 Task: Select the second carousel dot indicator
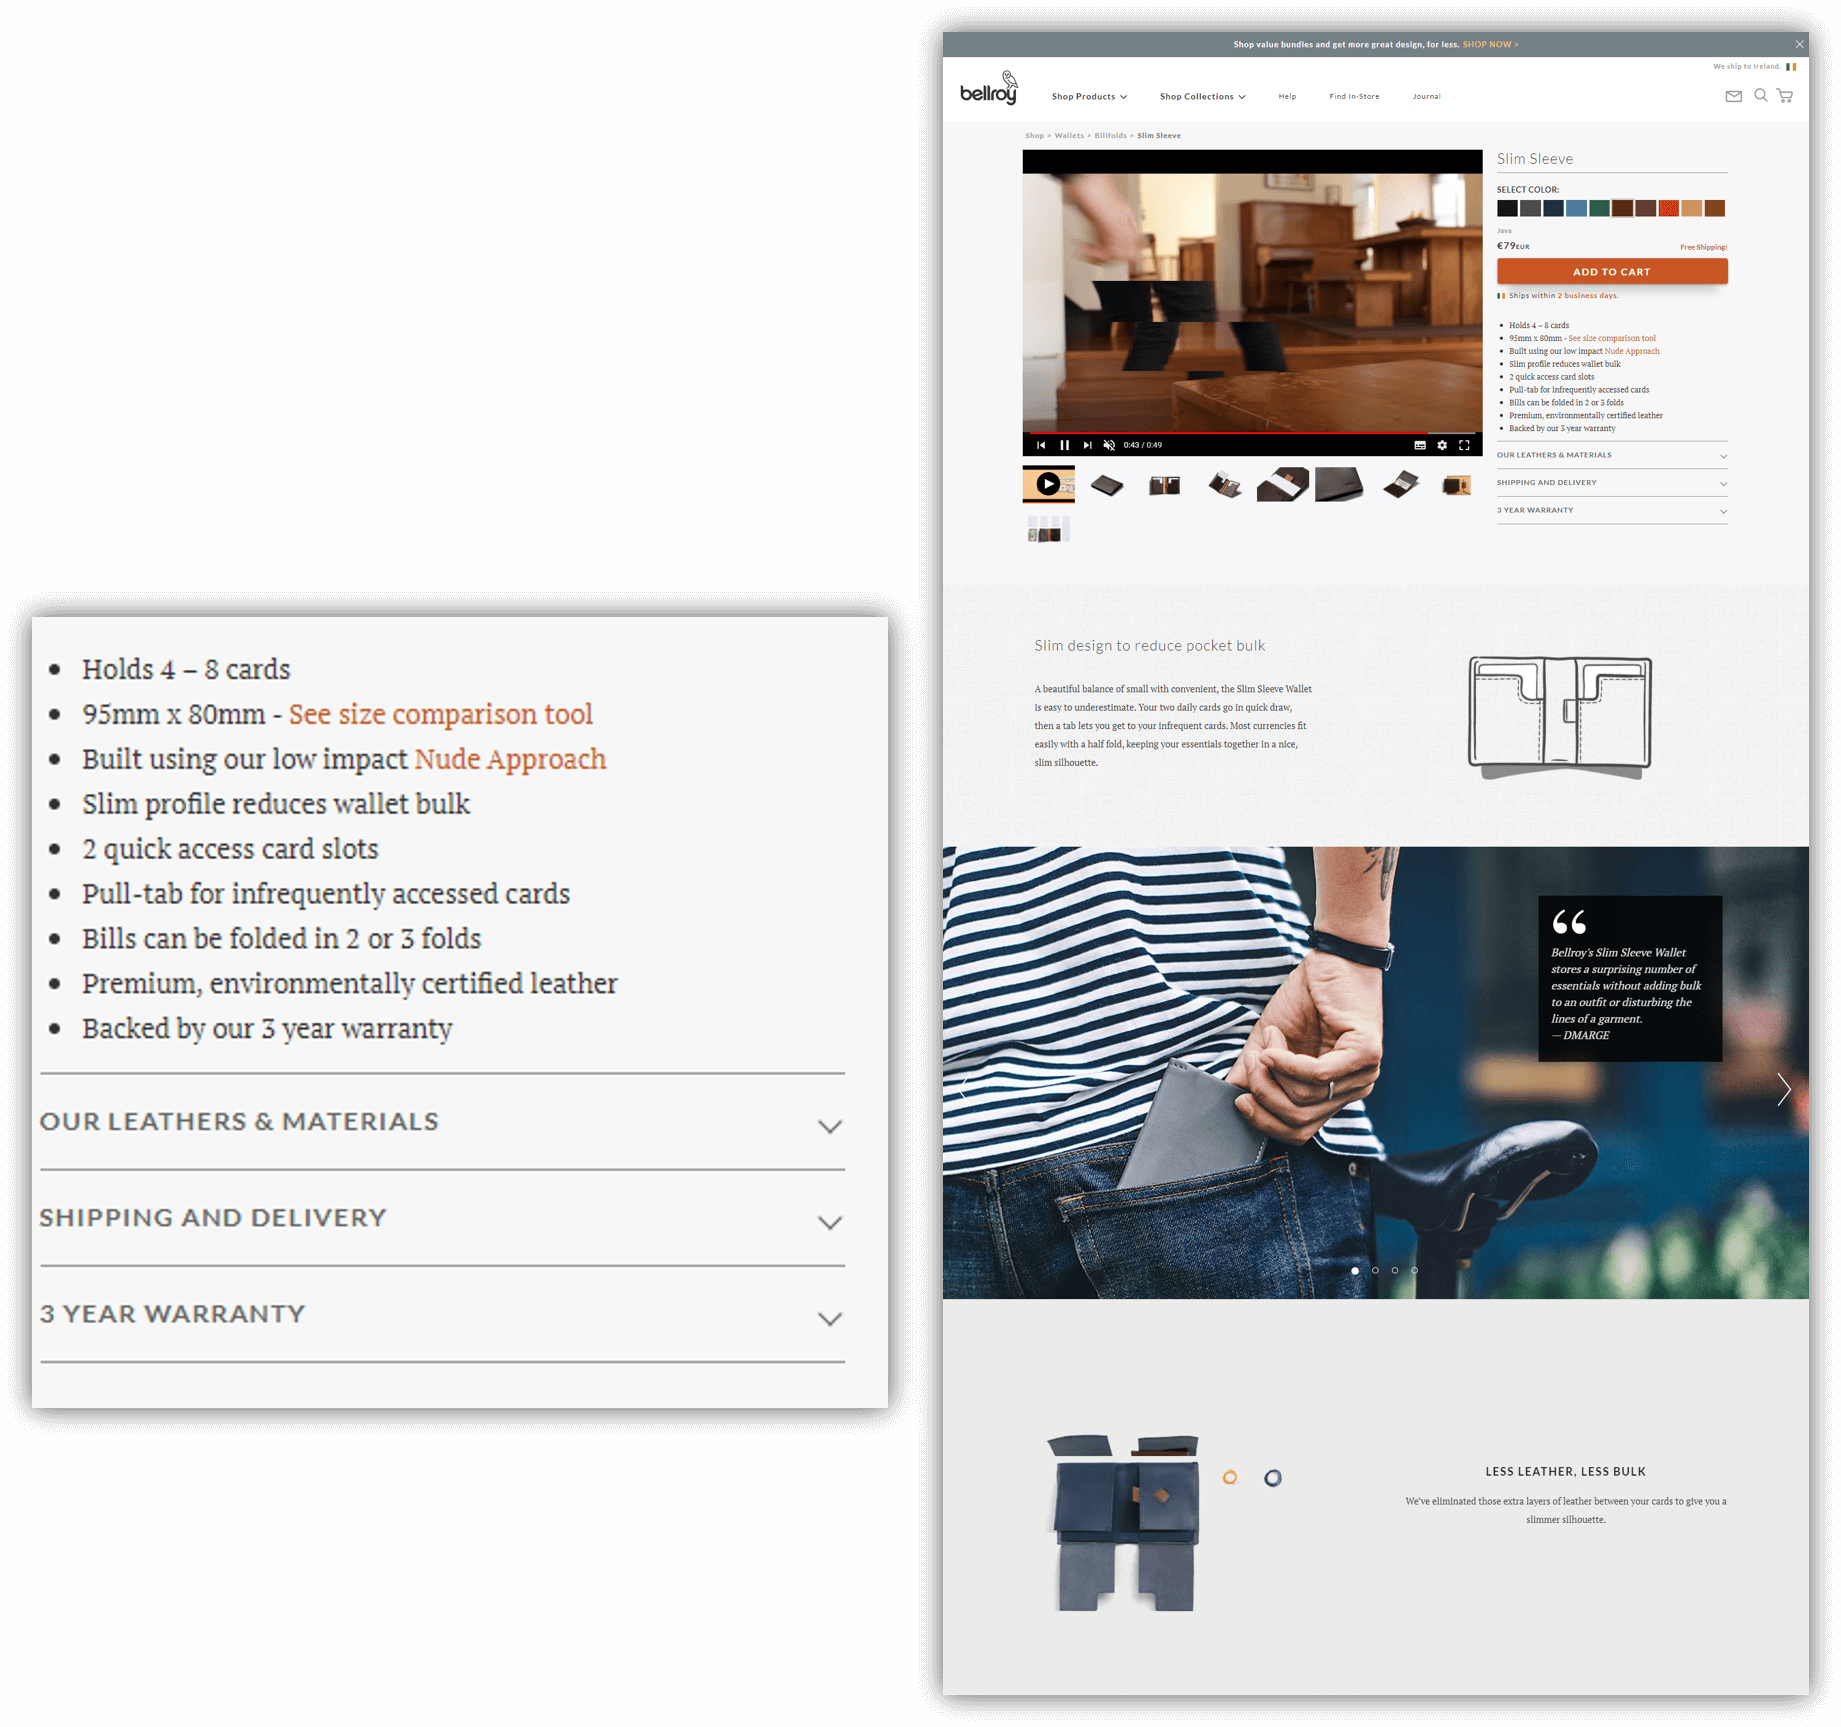(x=1375, y=1270)
